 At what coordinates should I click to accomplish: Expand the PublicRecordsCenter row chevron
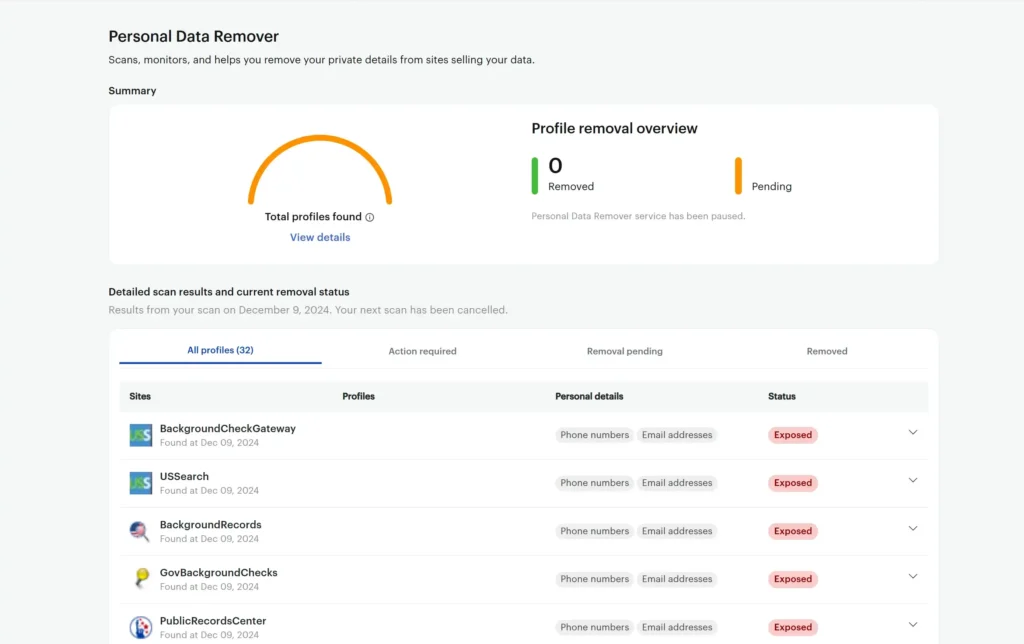point(912,624)
